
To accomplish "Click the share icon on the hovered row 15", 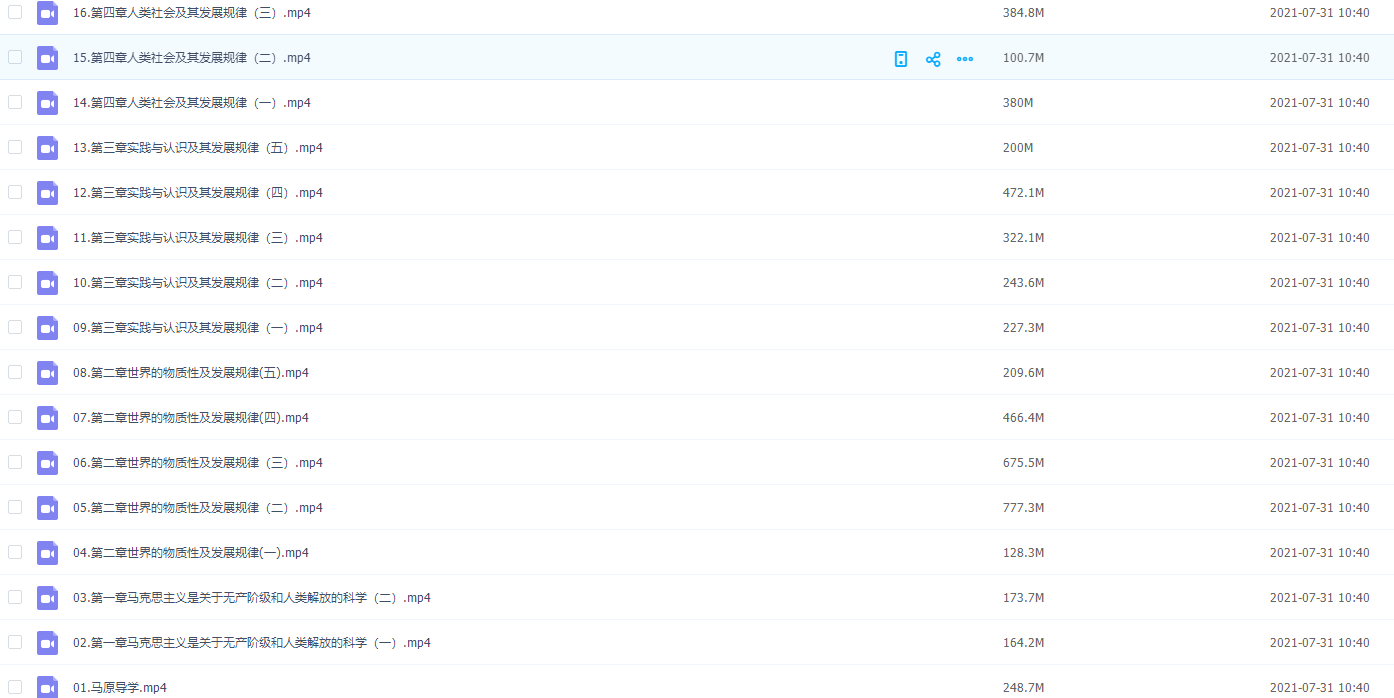I will (x=933, y=59).
